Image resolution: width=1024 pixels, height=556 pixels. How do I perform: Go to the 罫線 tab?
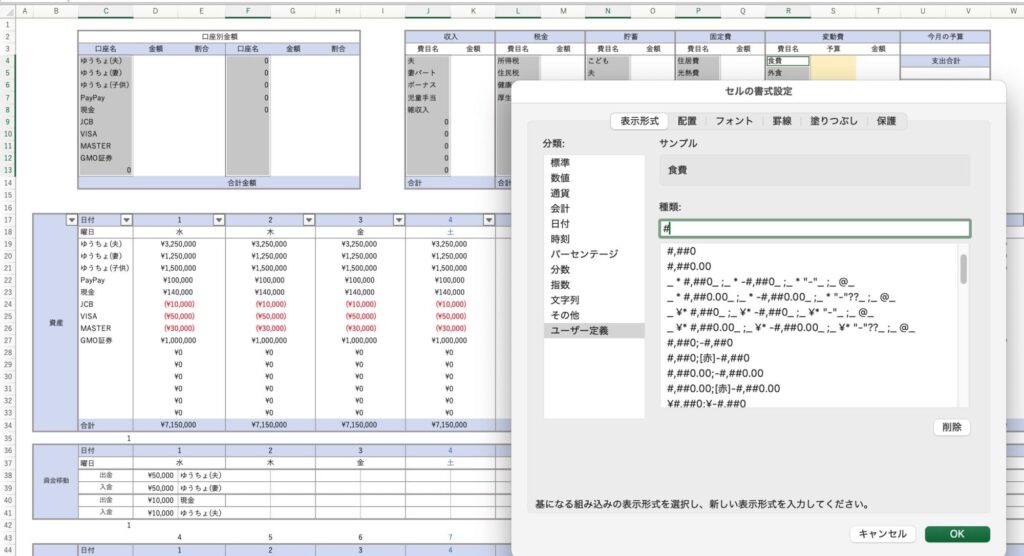coord(781,121)
